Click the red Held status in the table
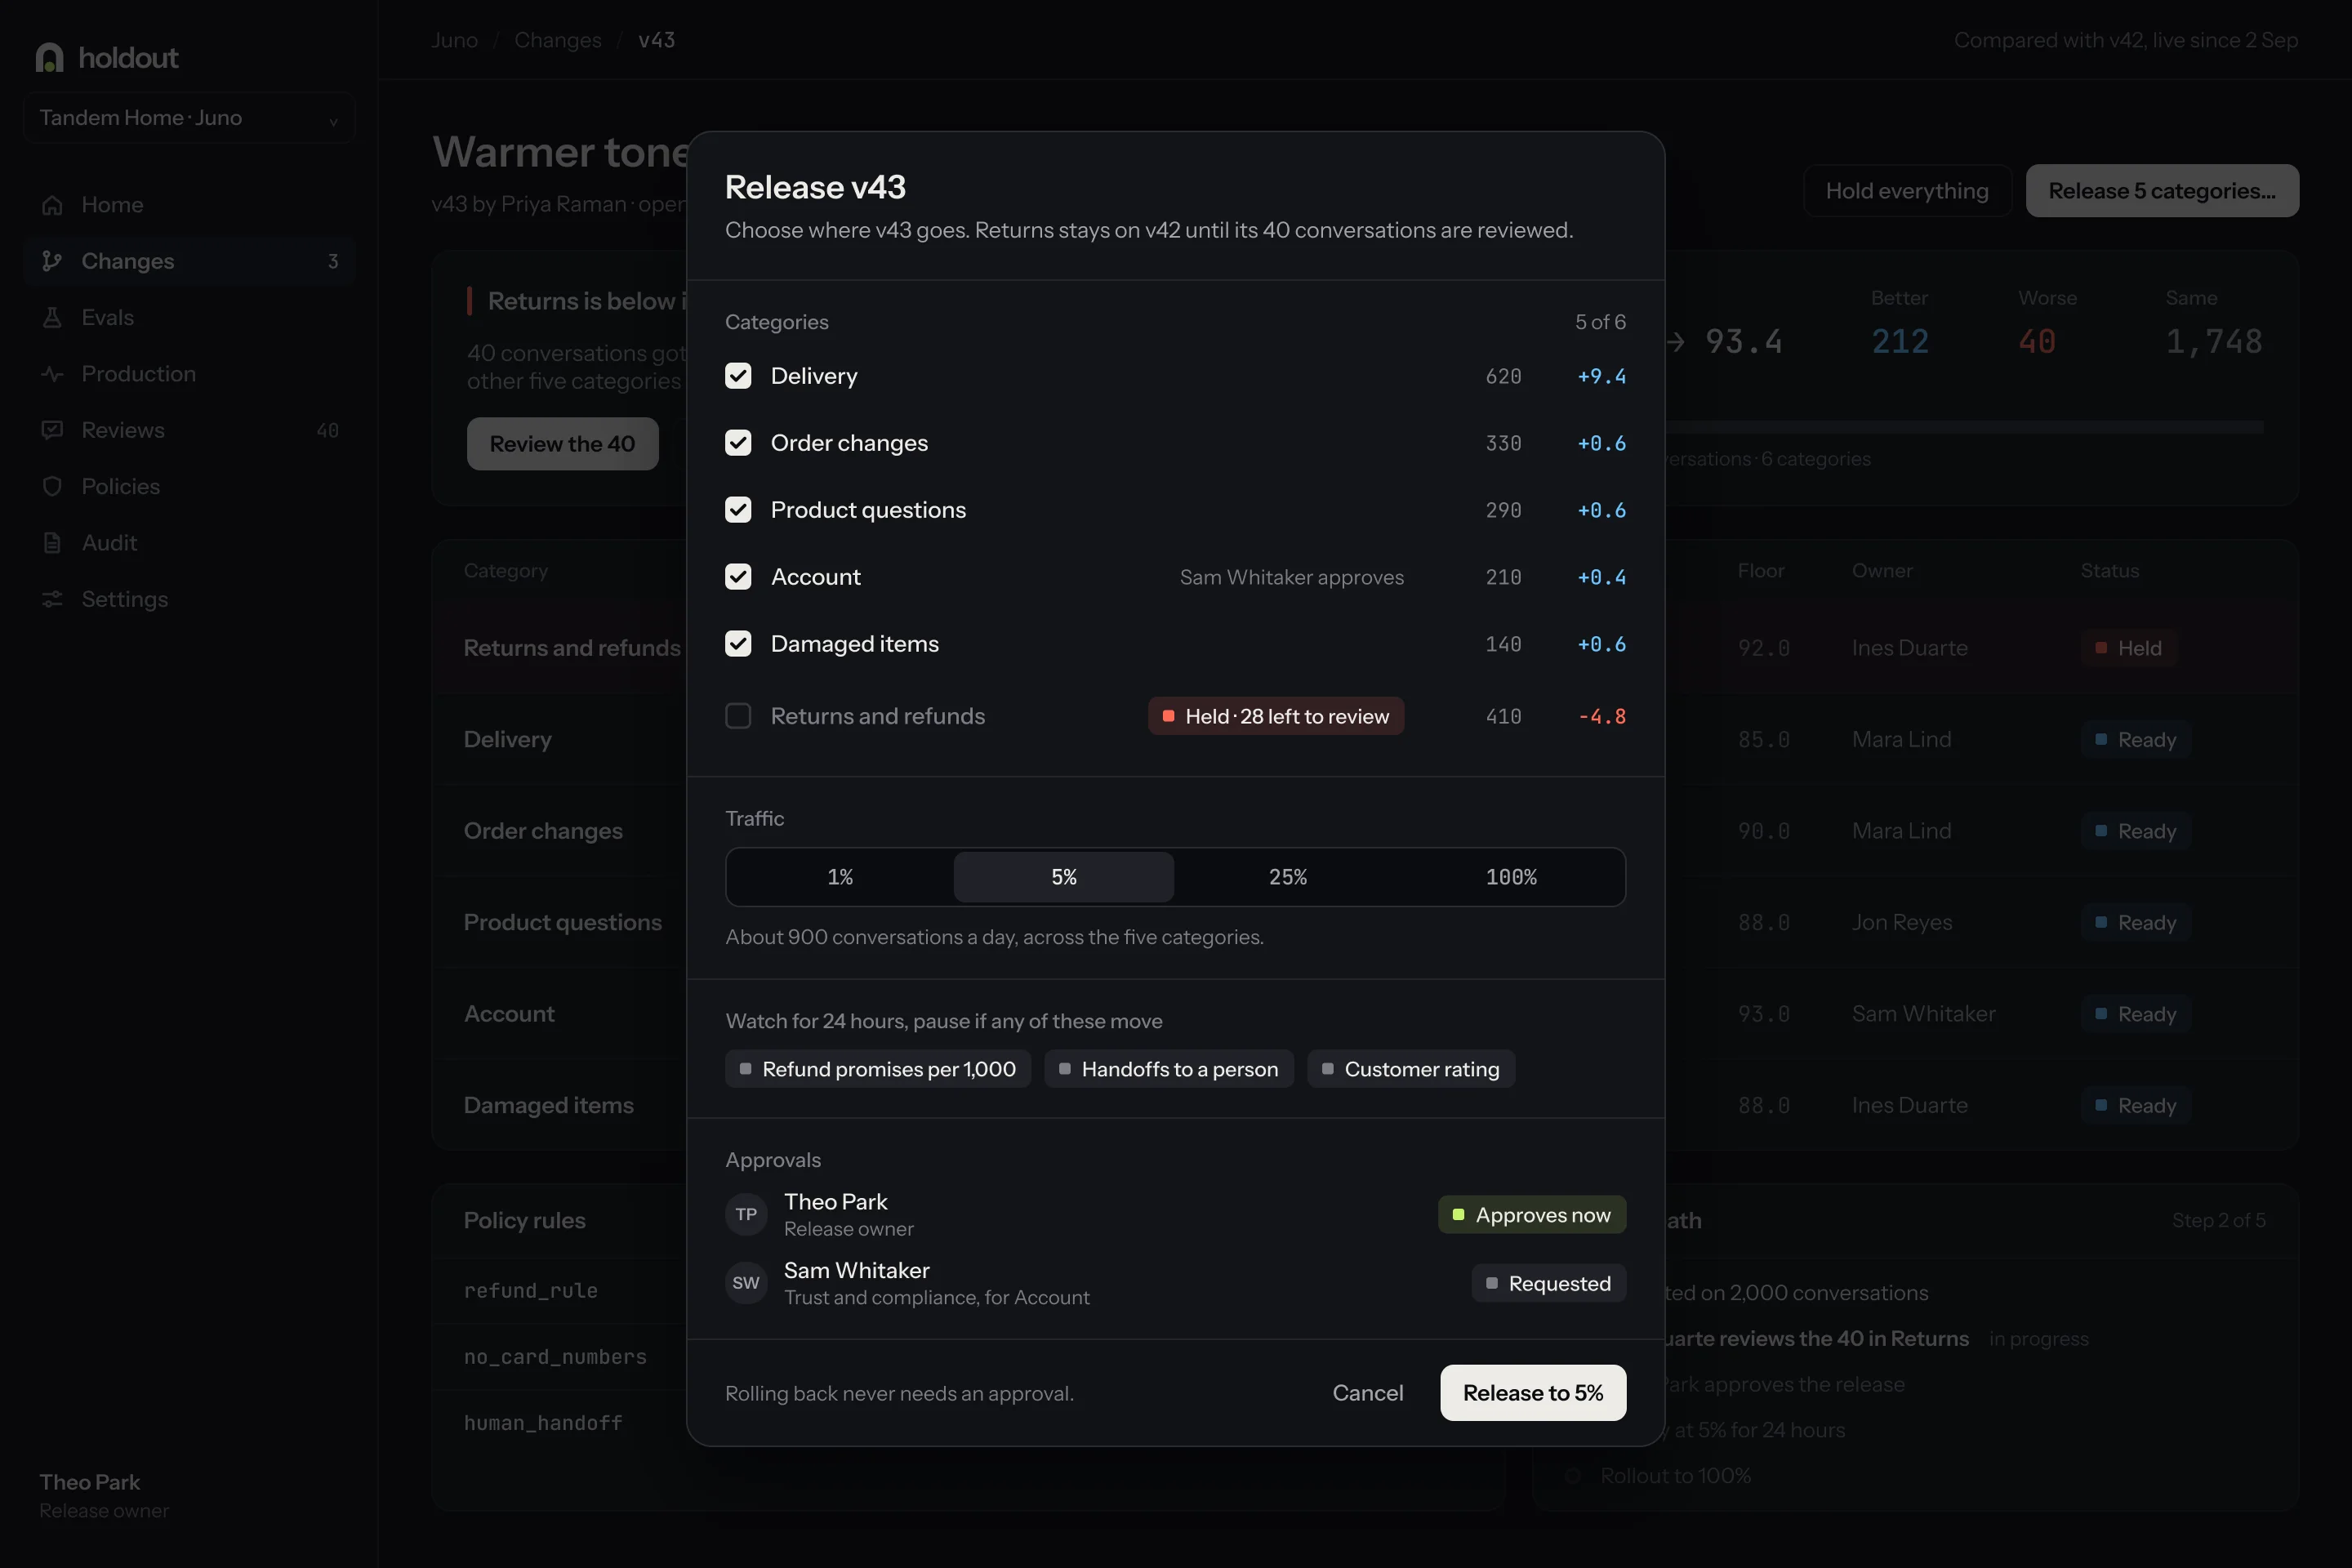 (2128, 648)
